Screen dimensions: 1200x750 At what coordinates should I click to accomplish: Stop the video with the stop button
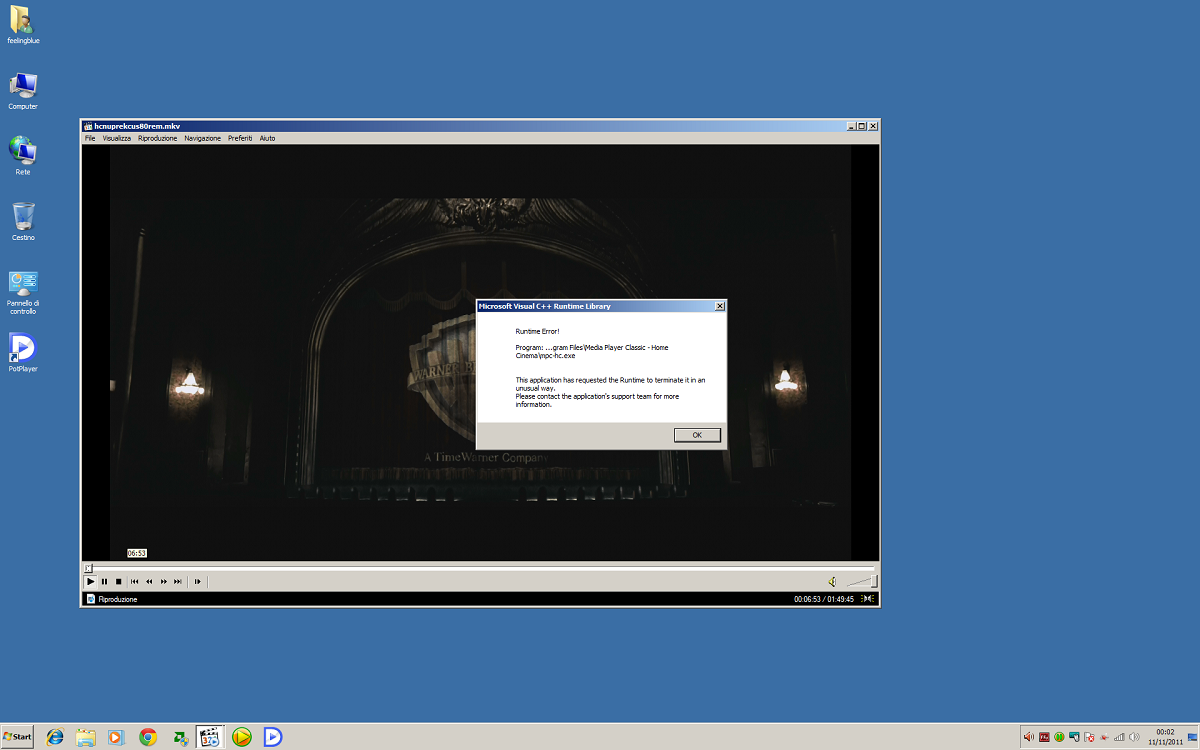[x=118, y=581]
